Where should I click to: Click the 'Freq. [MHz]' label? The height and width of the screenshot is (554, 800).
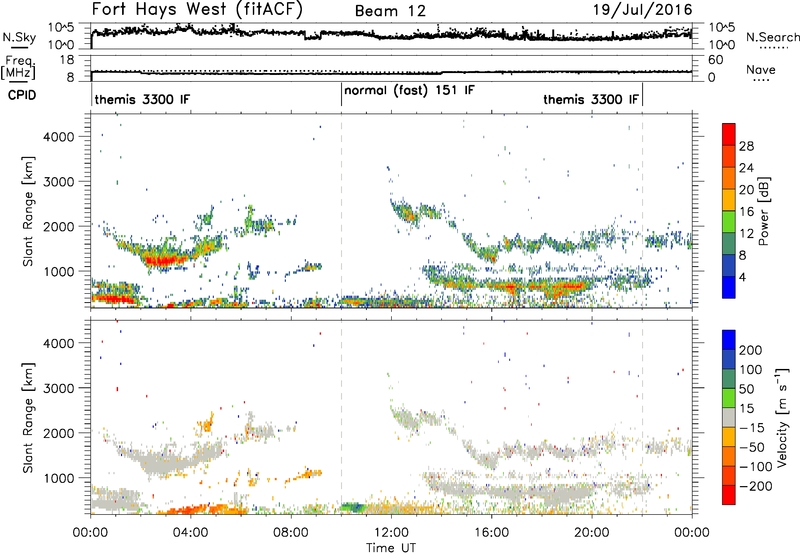[x=18, y=68]
